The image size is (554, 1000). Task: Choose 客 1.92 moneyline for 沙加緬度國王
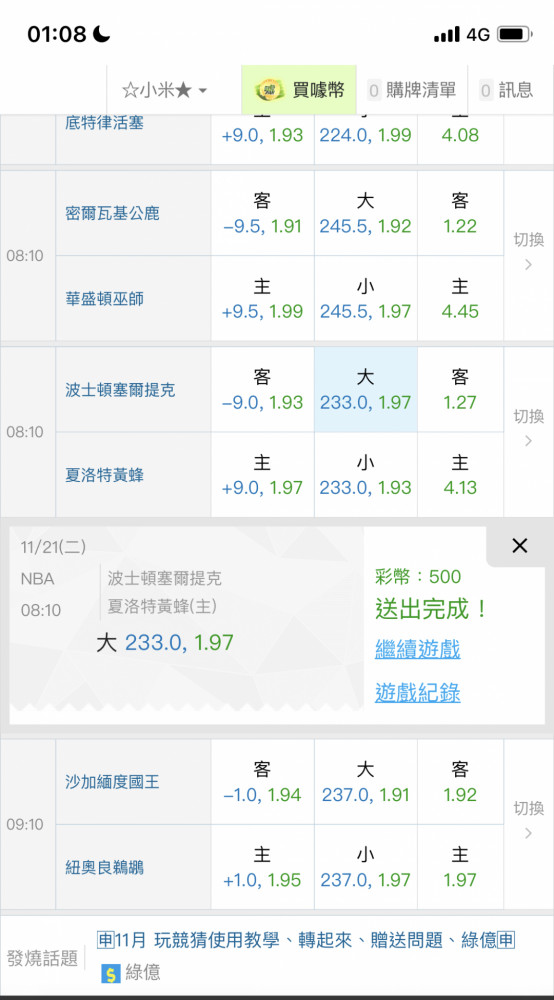[460, 782]
